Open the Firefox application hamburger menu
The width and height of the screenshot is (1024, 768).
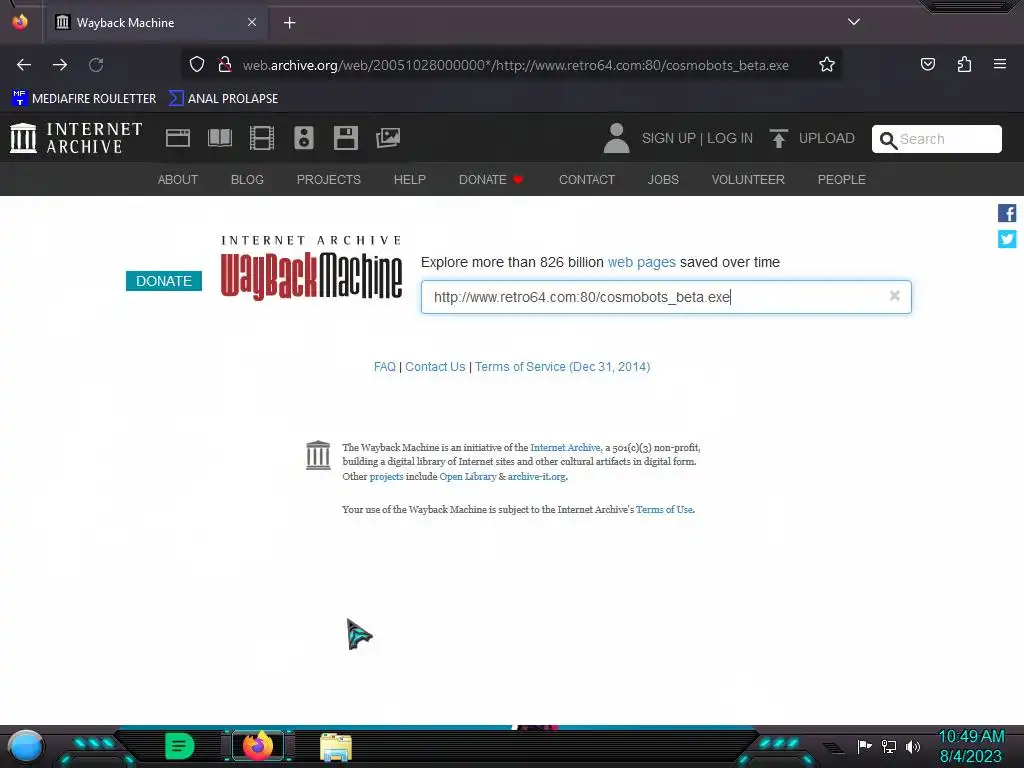point(1000,64)
